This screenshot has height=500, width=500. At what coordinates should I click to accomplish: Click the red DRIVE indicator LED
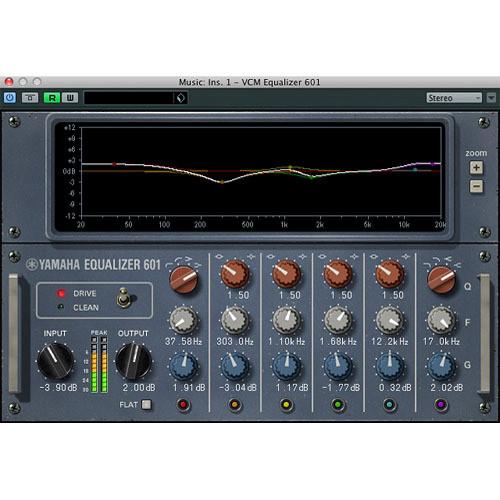pos(61,293)
